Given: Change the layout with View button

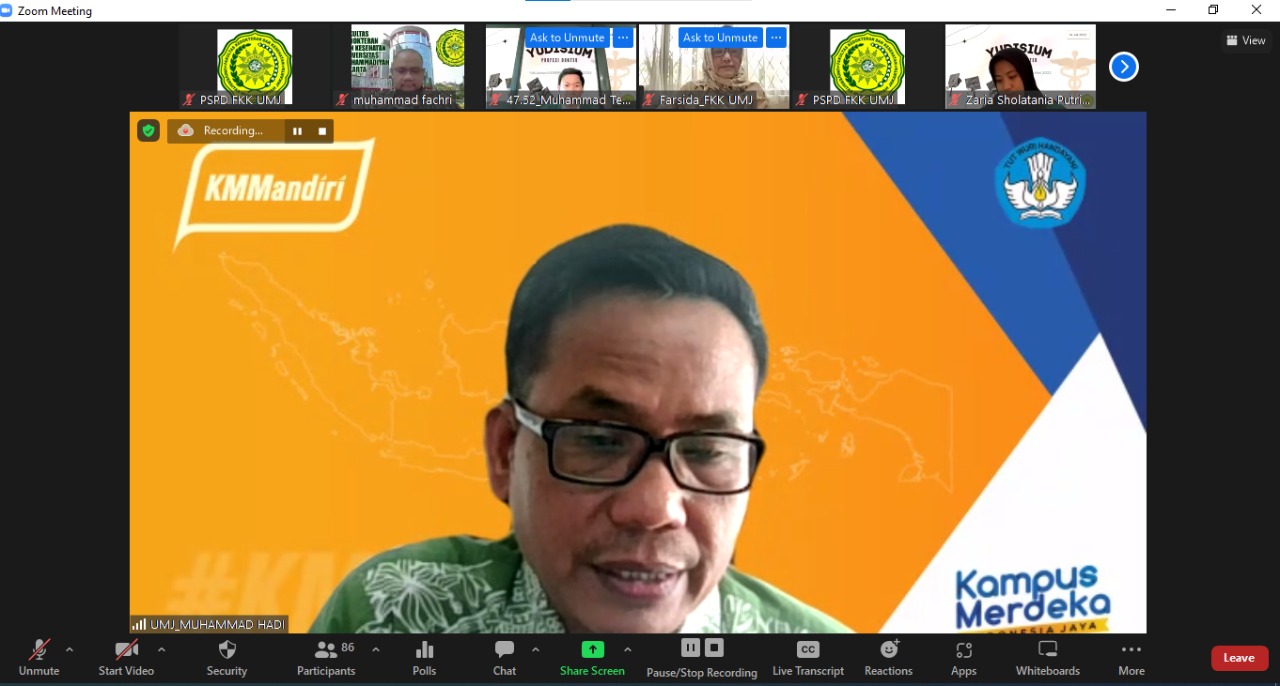Looking at the screenshot, I should [1246, 40].
